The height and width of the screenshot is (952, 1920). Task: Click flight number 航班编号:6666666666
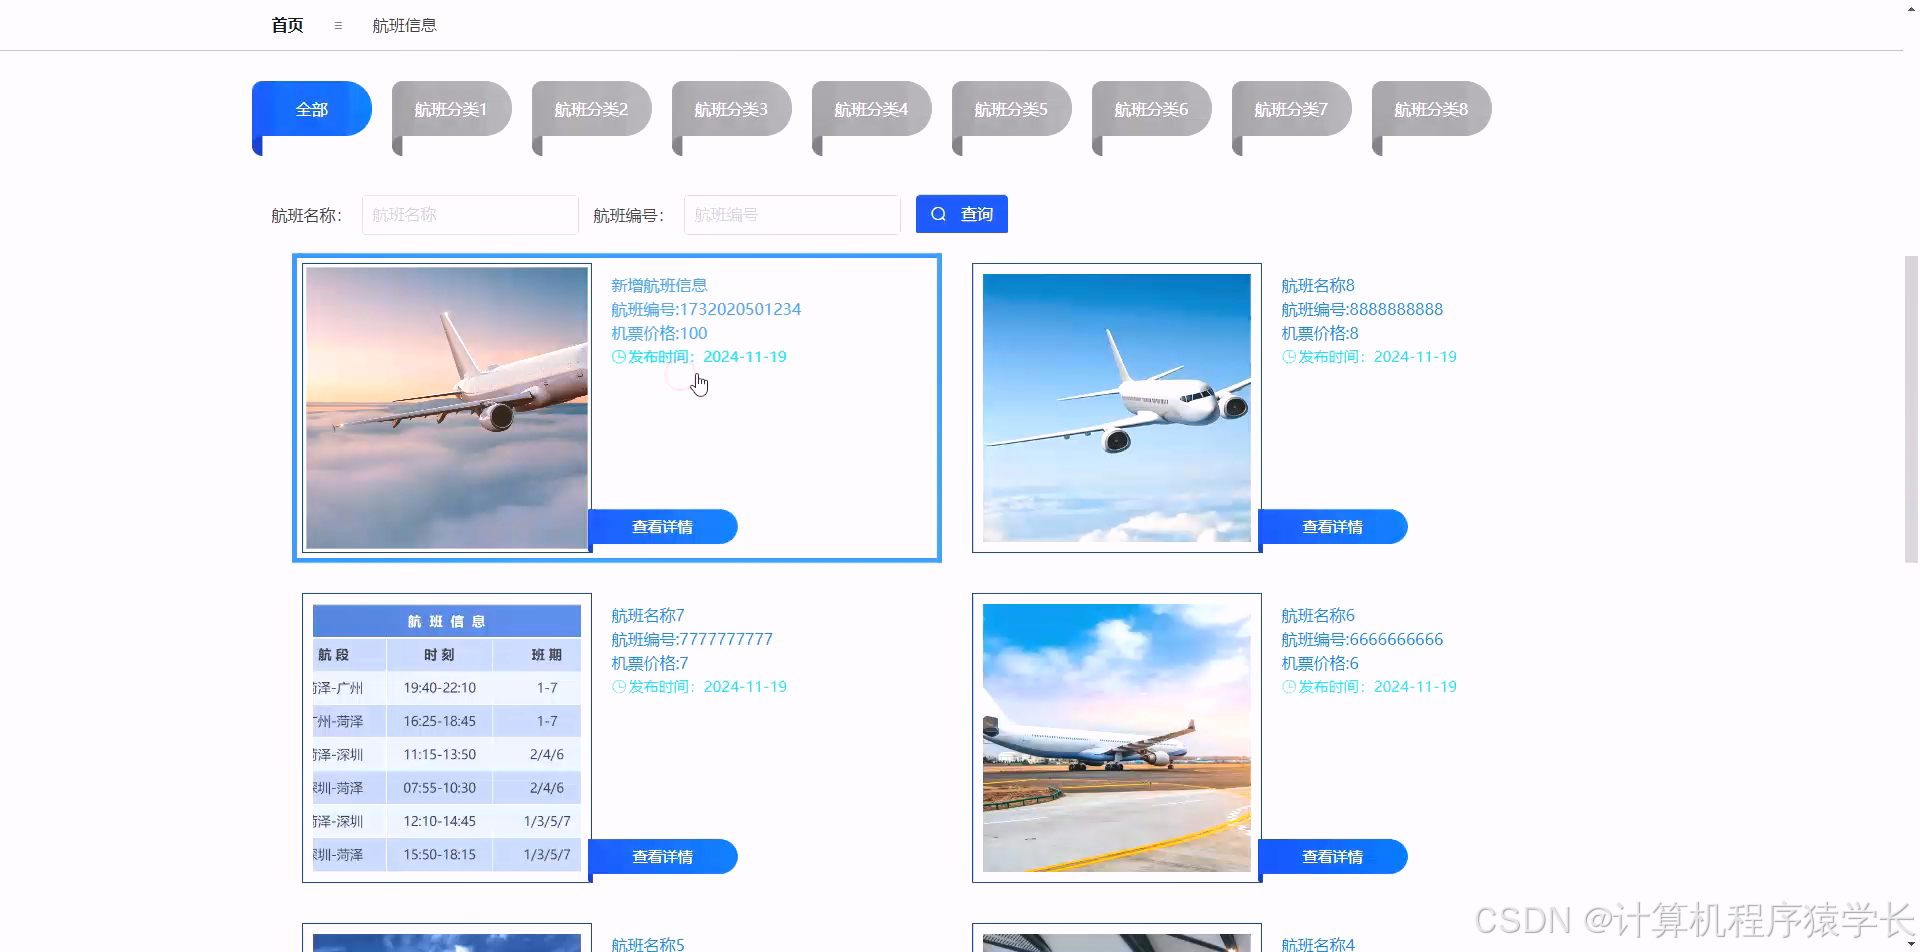[x=1362, y=640]
